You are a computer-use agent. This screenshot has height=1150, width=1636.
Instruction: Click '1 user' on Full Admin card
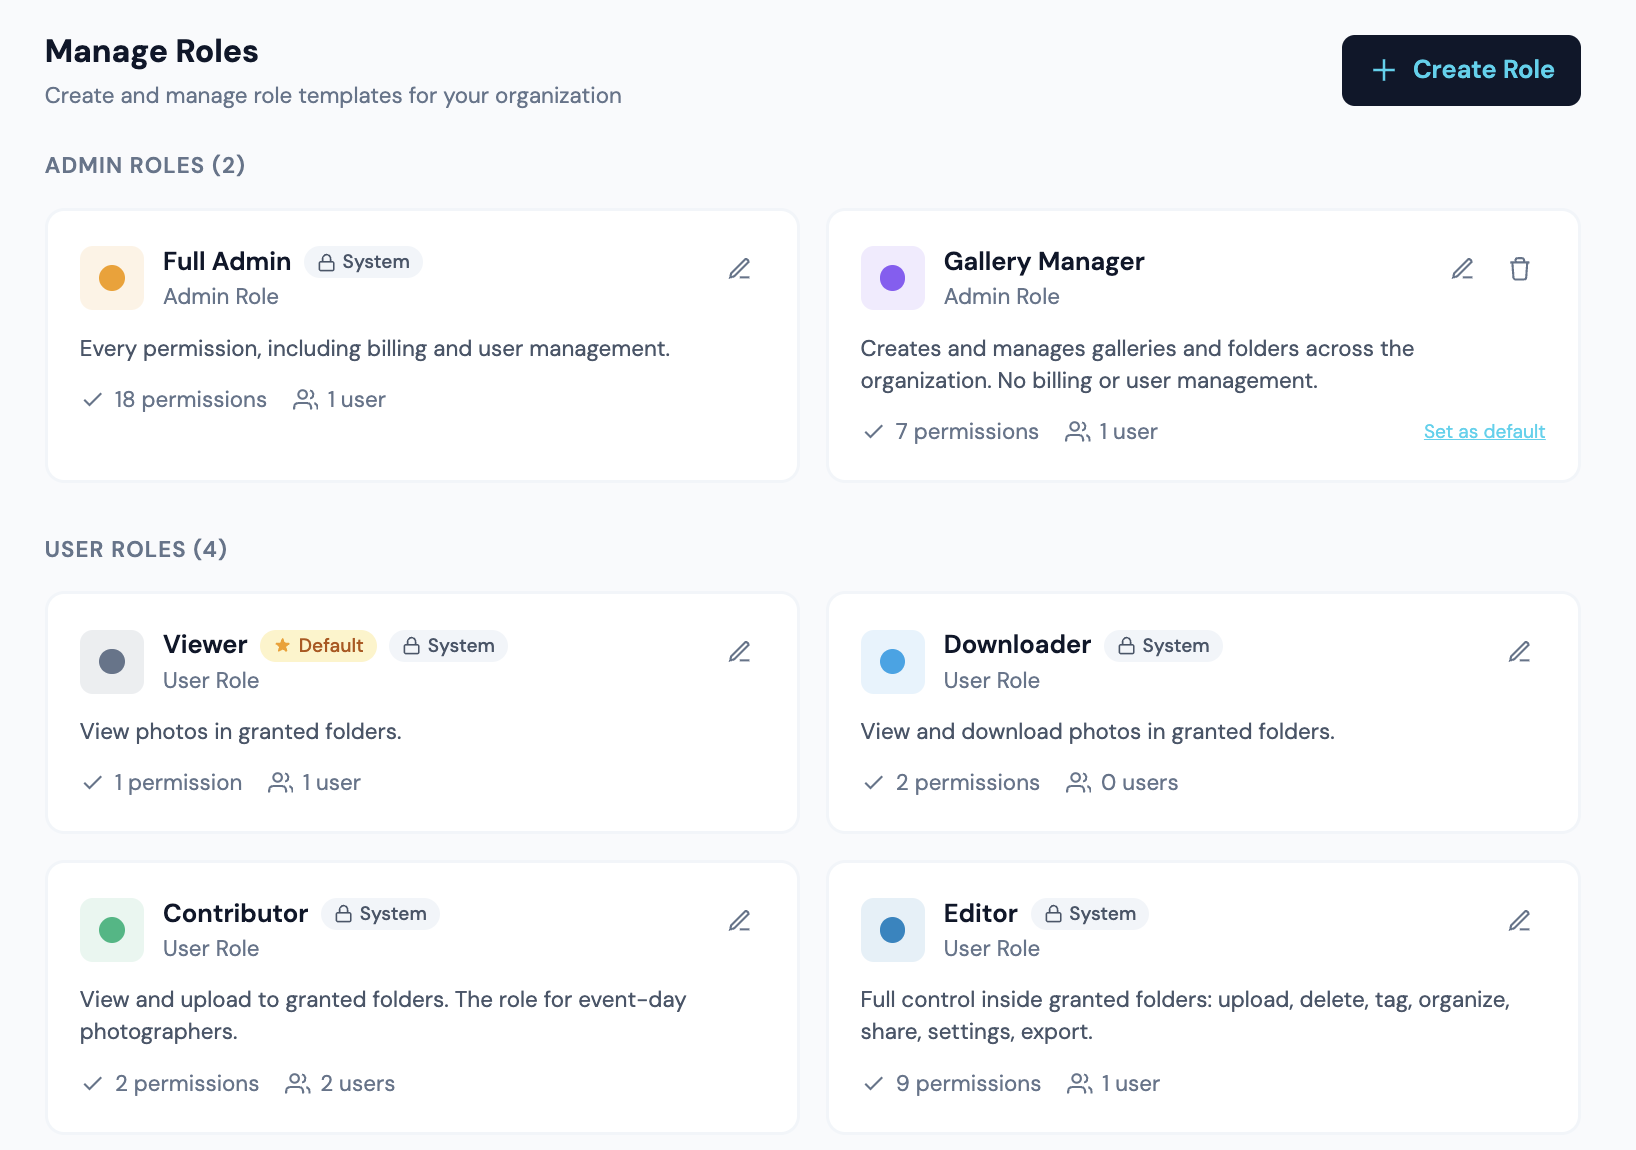339,400
